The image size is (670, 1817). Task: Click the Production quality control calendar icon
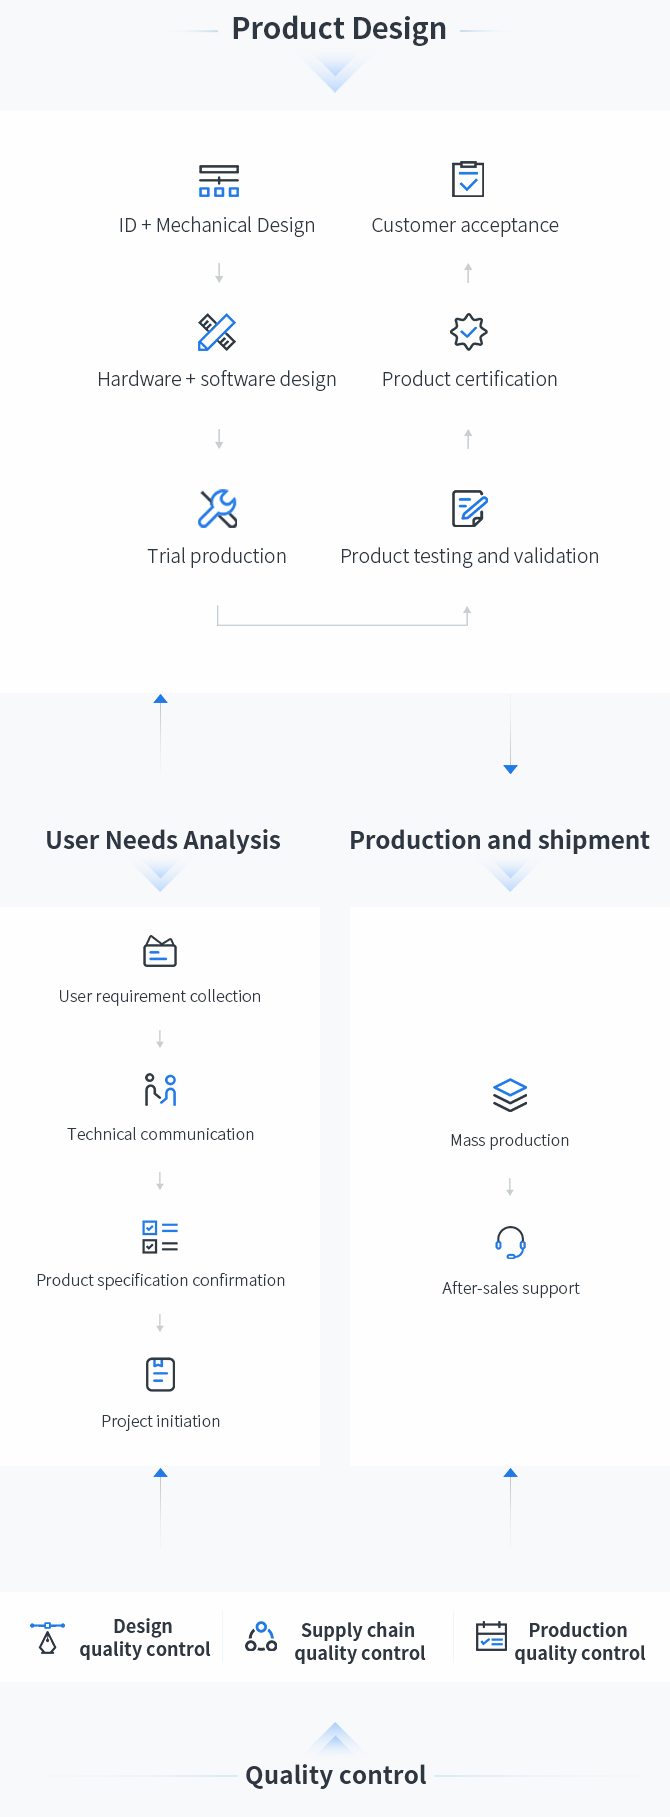pos(491,1638)
